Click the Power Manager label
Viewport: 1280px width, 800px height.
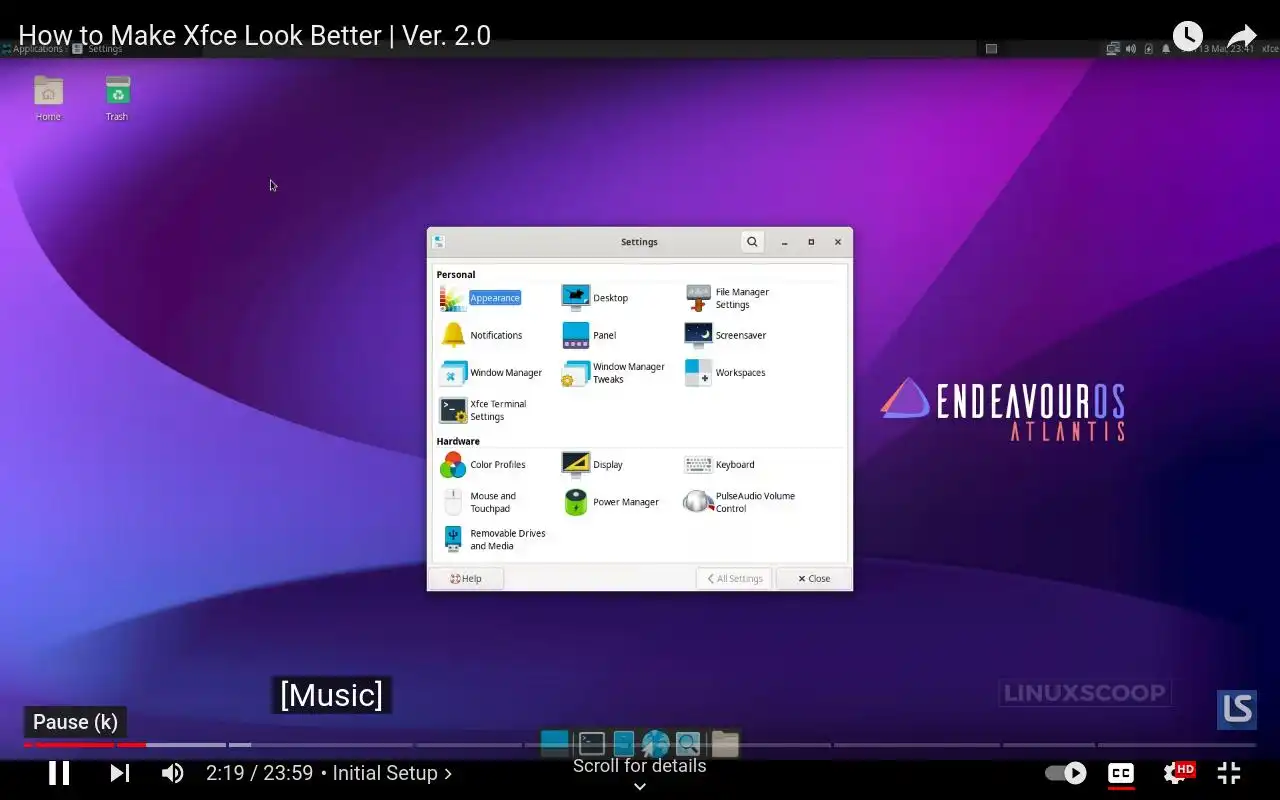tap(626, 502)
